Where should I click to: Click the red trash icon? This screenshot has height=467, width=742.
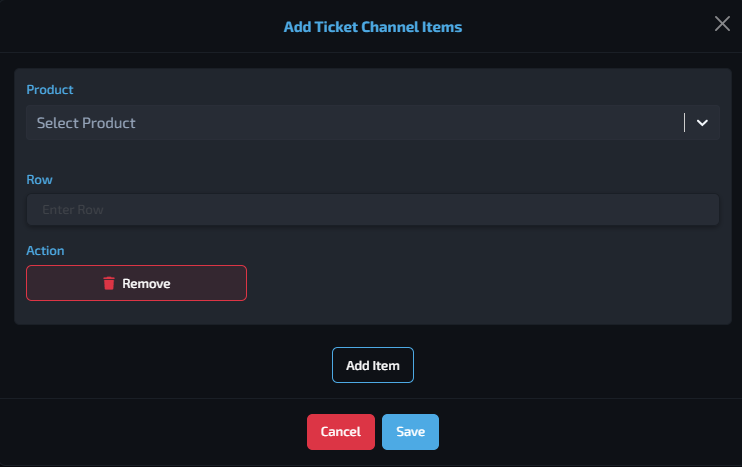point(109,283)
